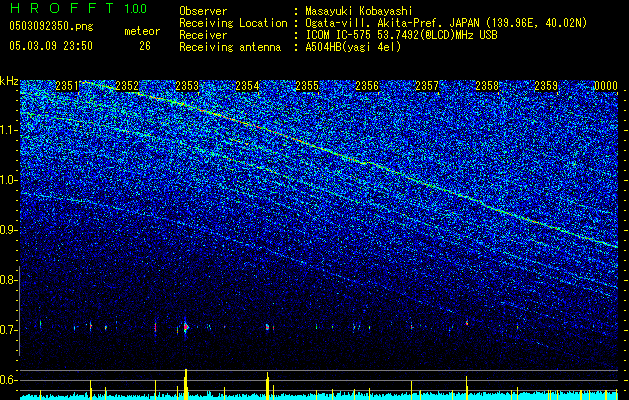Select antenna text A504HB(yagi 4el)

tap(353, 47)
